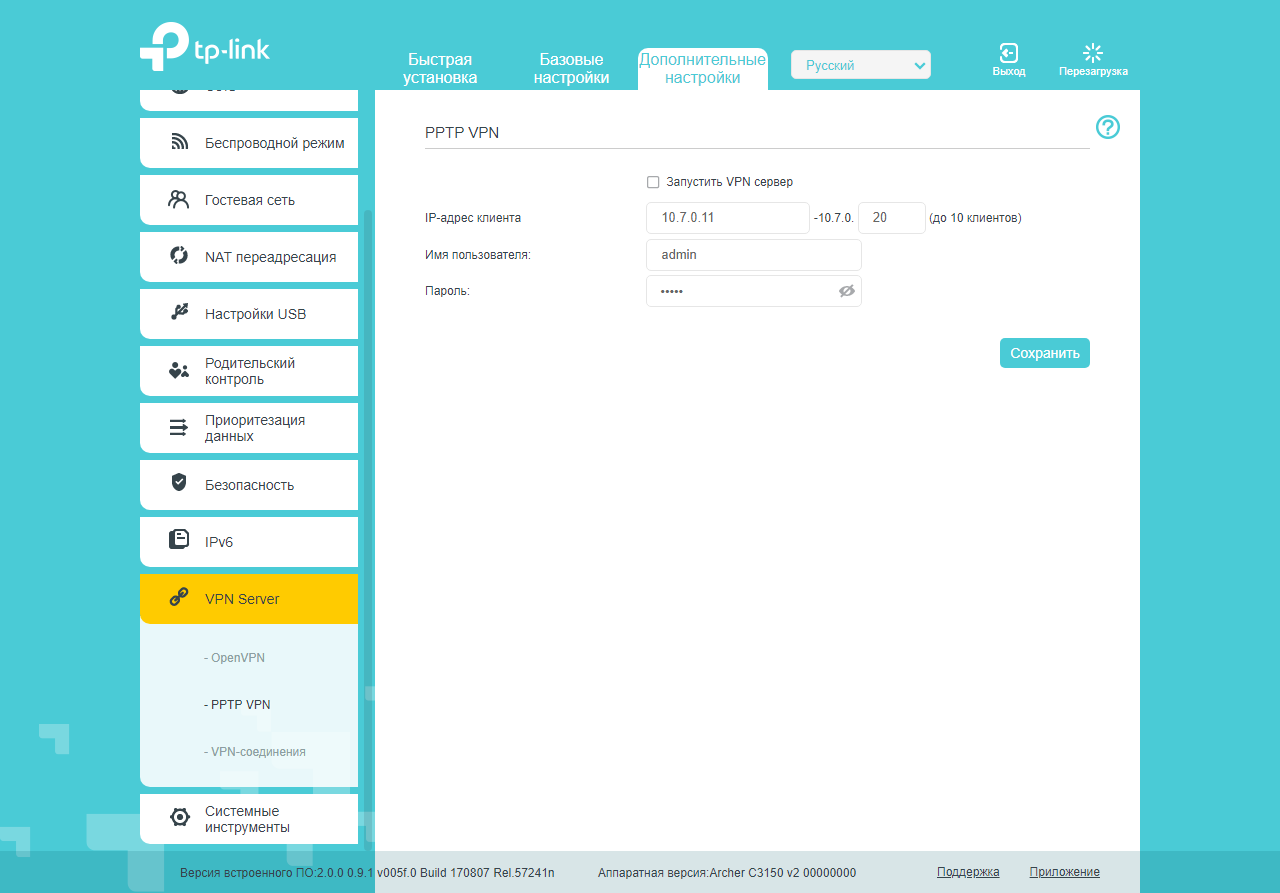Collapse the VPN Server menu section

pyautogui.click(x=249, y=599)
